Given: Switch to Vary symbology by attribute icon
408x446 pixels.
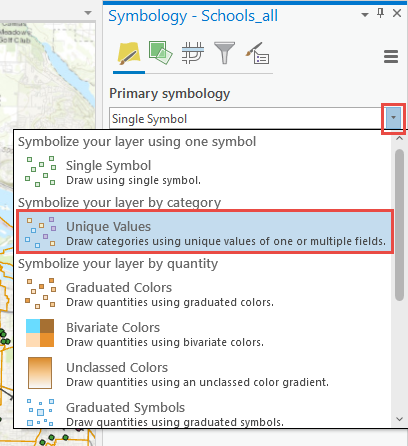Looking at the screenshot, I should click(x=160, y=52).
